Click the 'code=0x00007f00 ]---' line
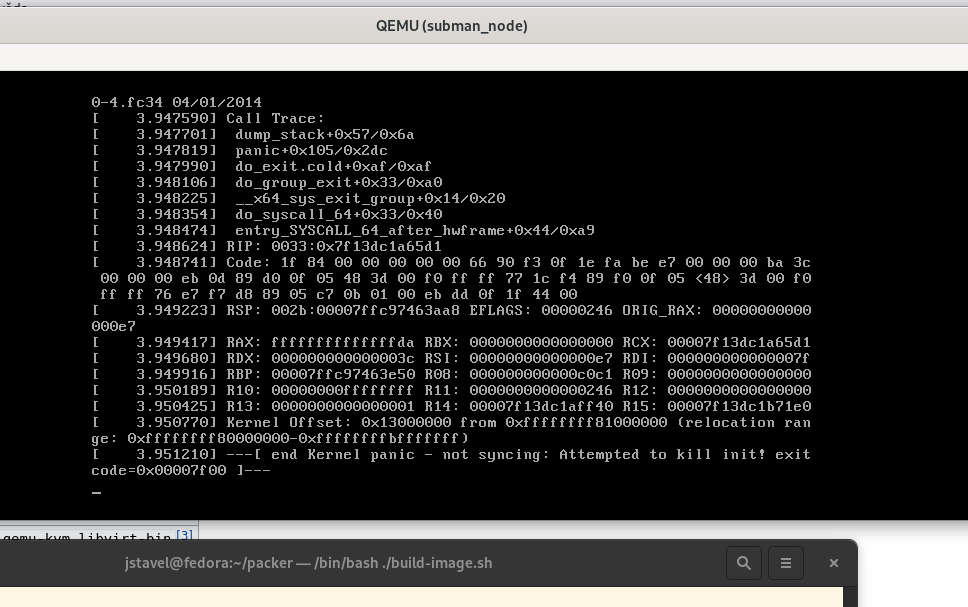 181,471
